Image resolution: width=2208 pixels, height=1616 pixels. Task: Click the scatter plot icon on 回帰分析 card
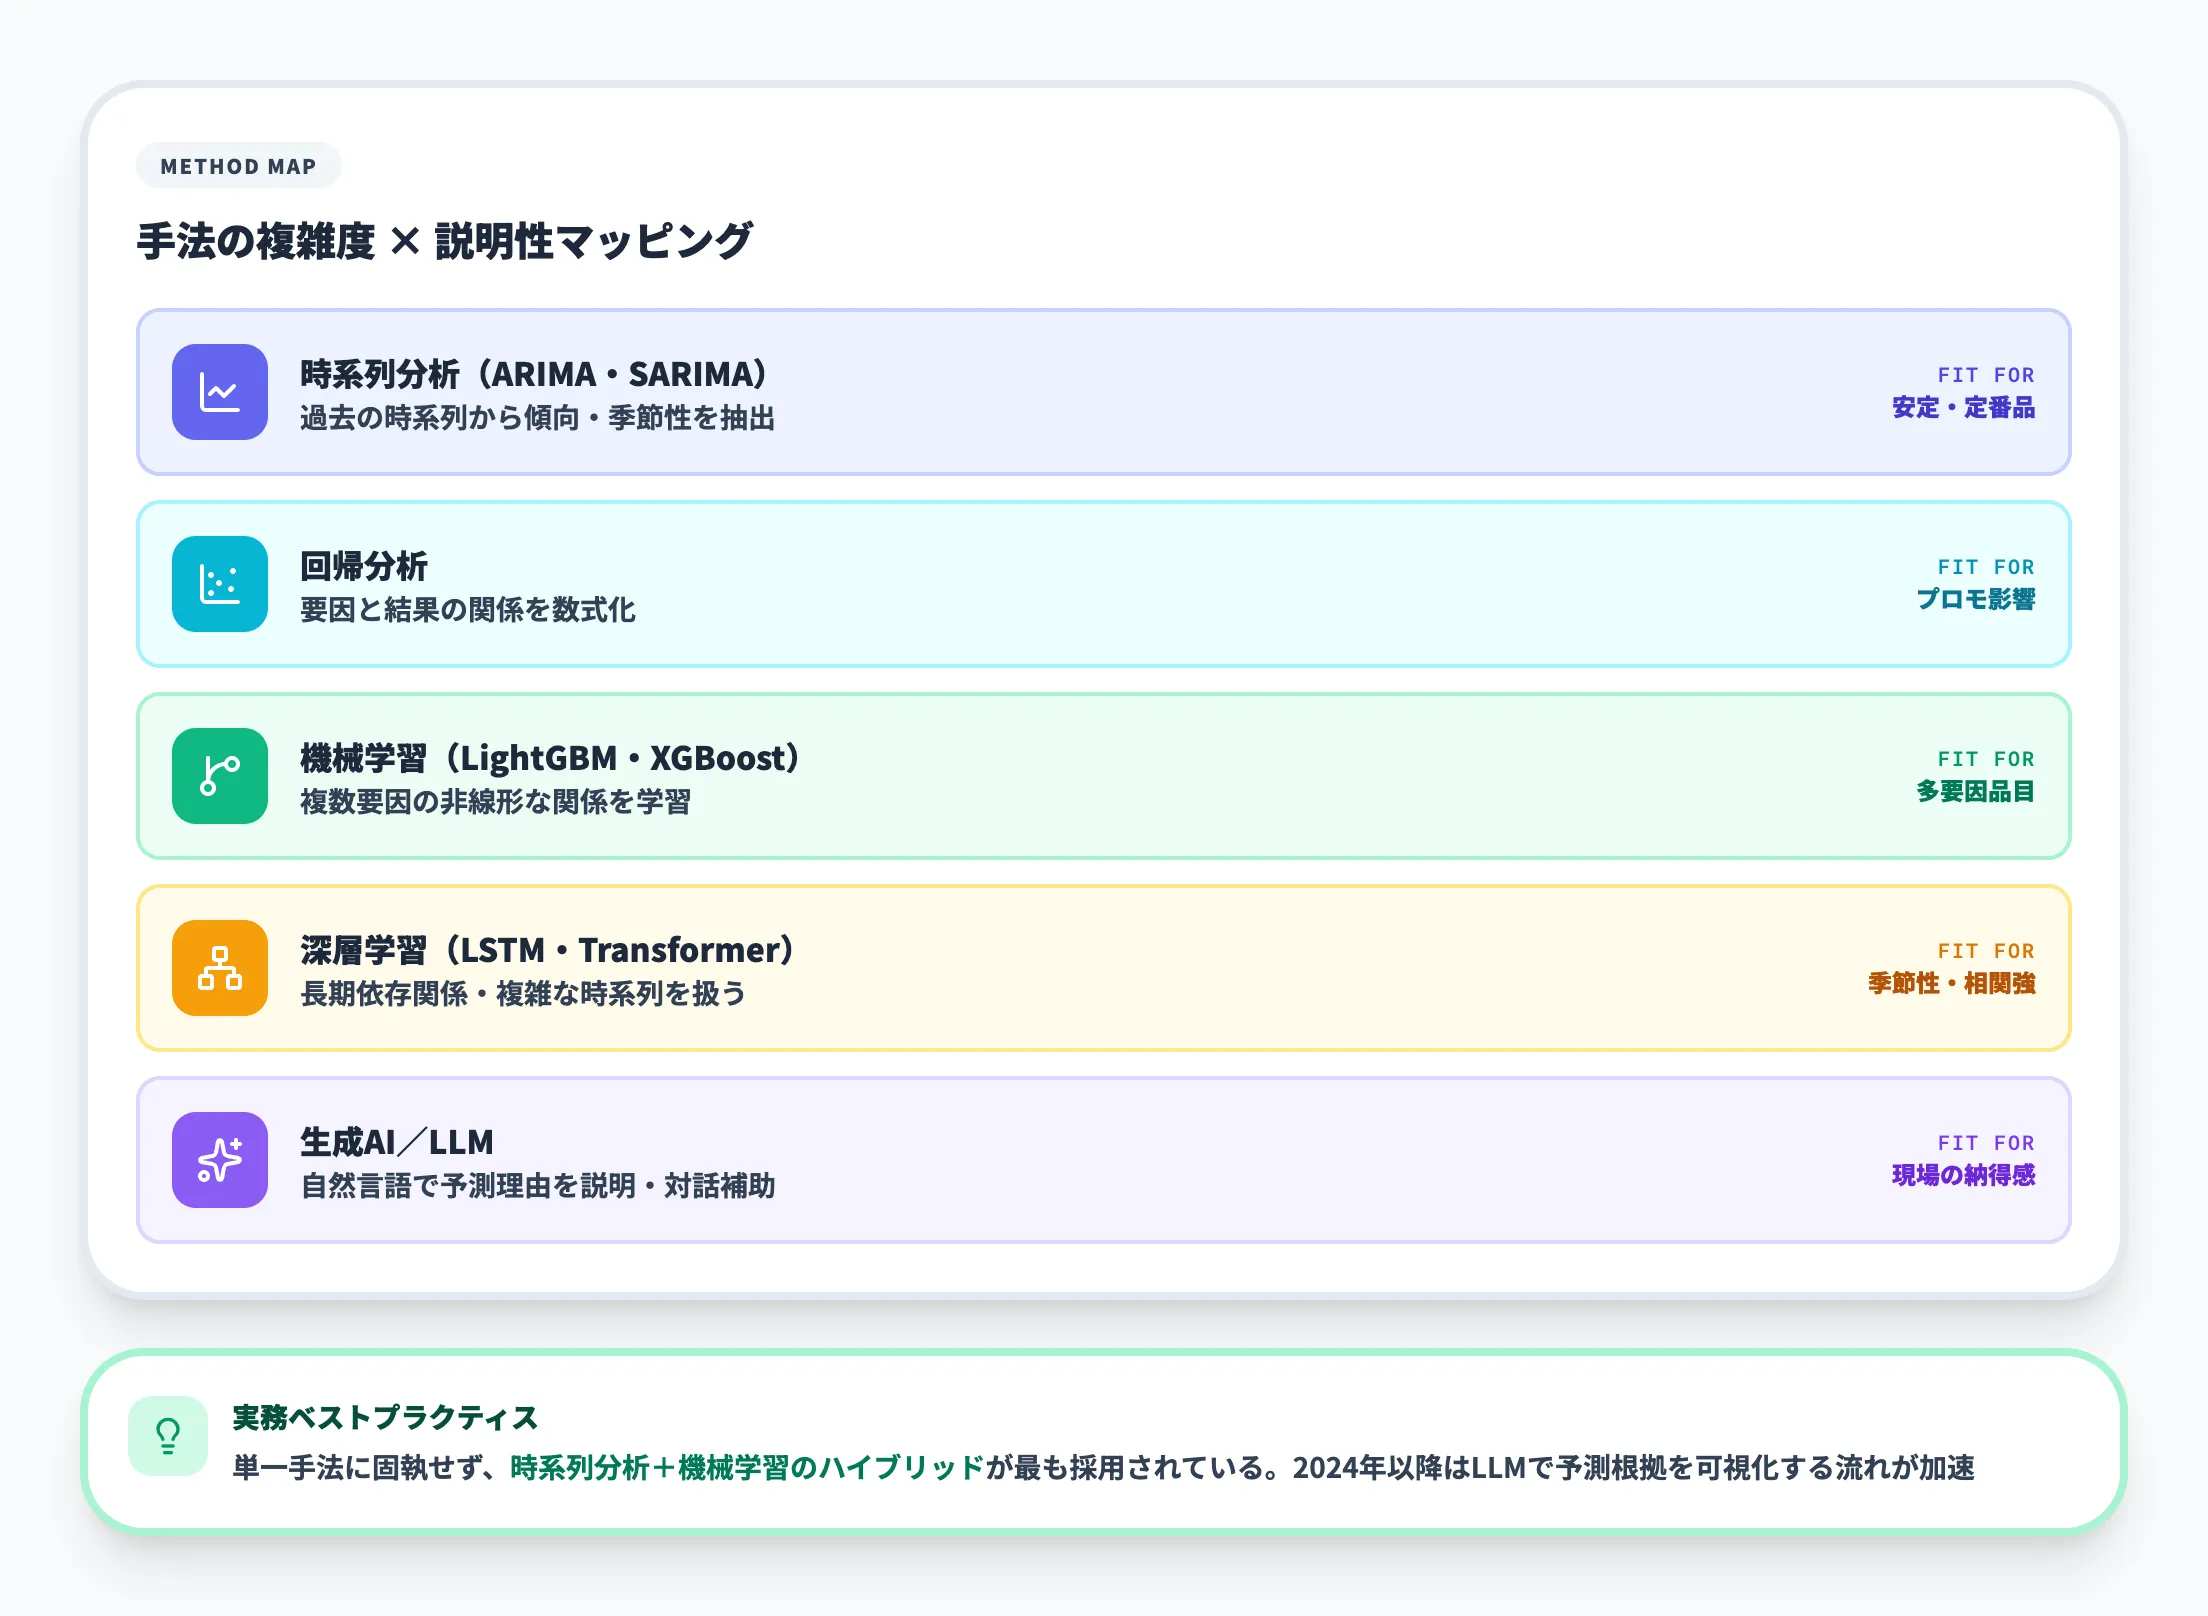tap(220, 585)
